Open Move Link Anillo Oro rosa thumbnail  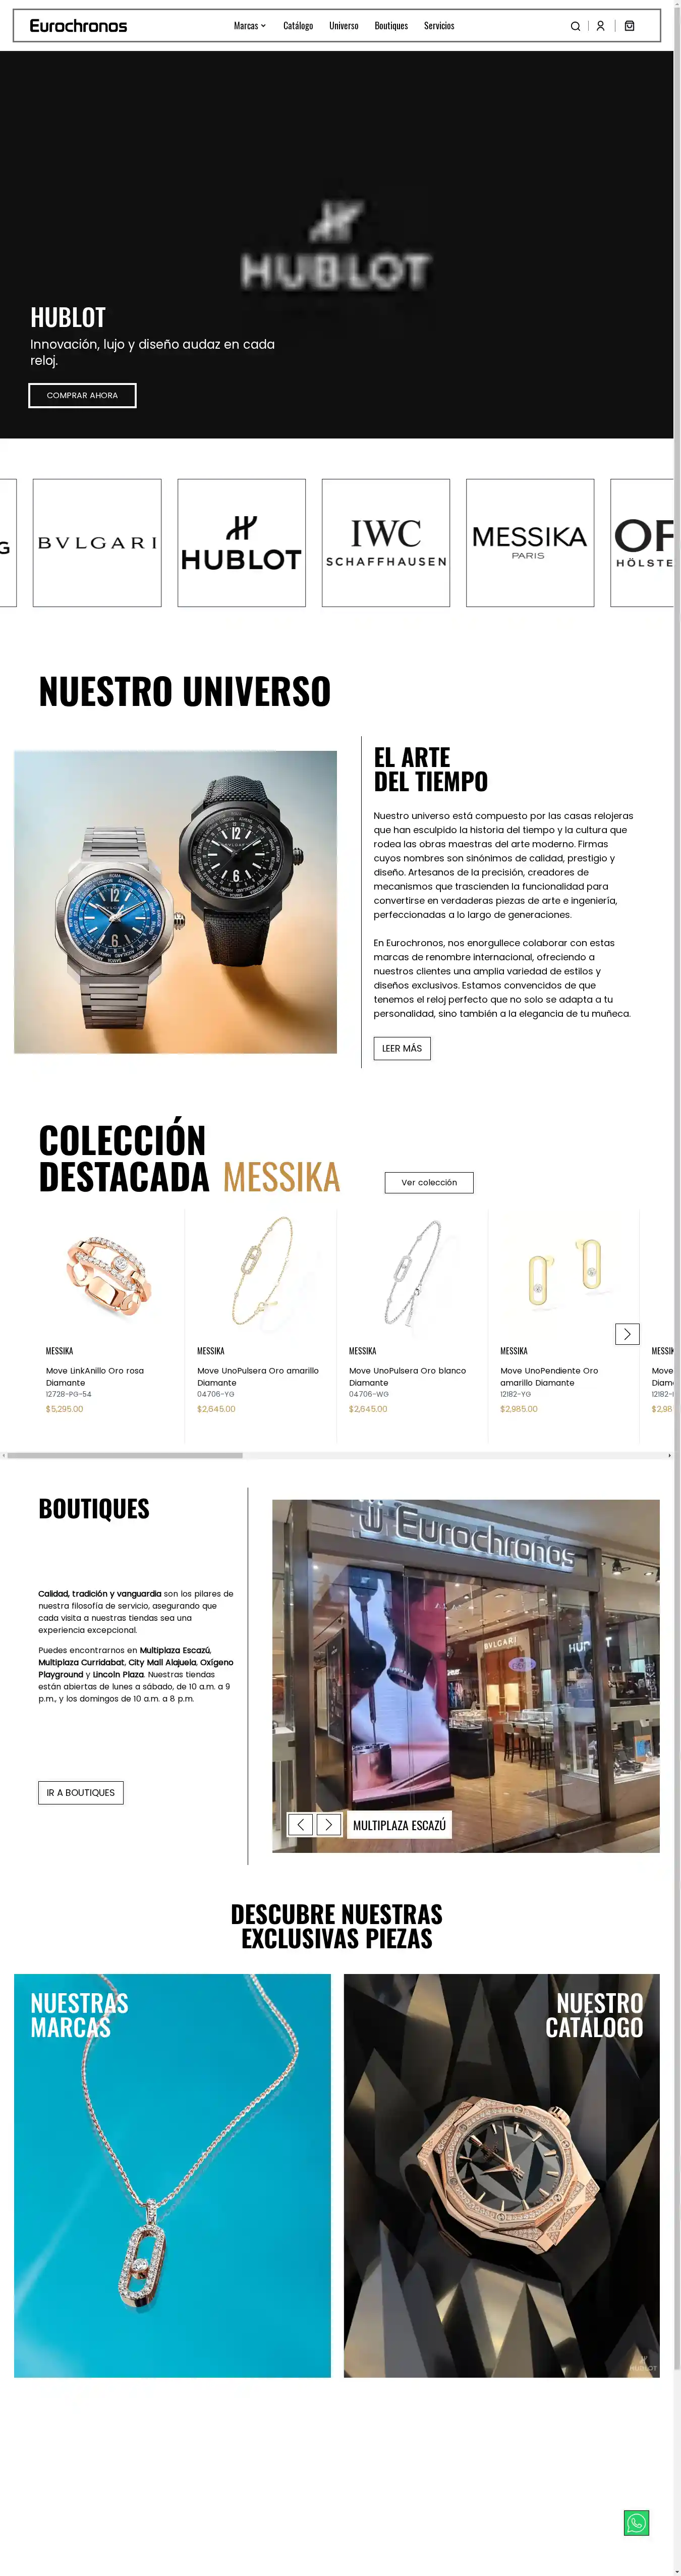[109, 1275]
